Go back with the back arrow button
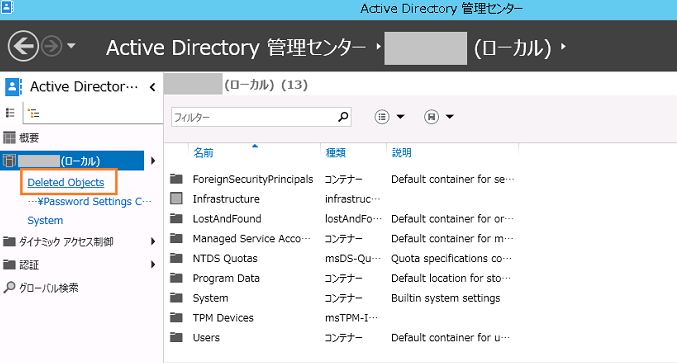 23,46
